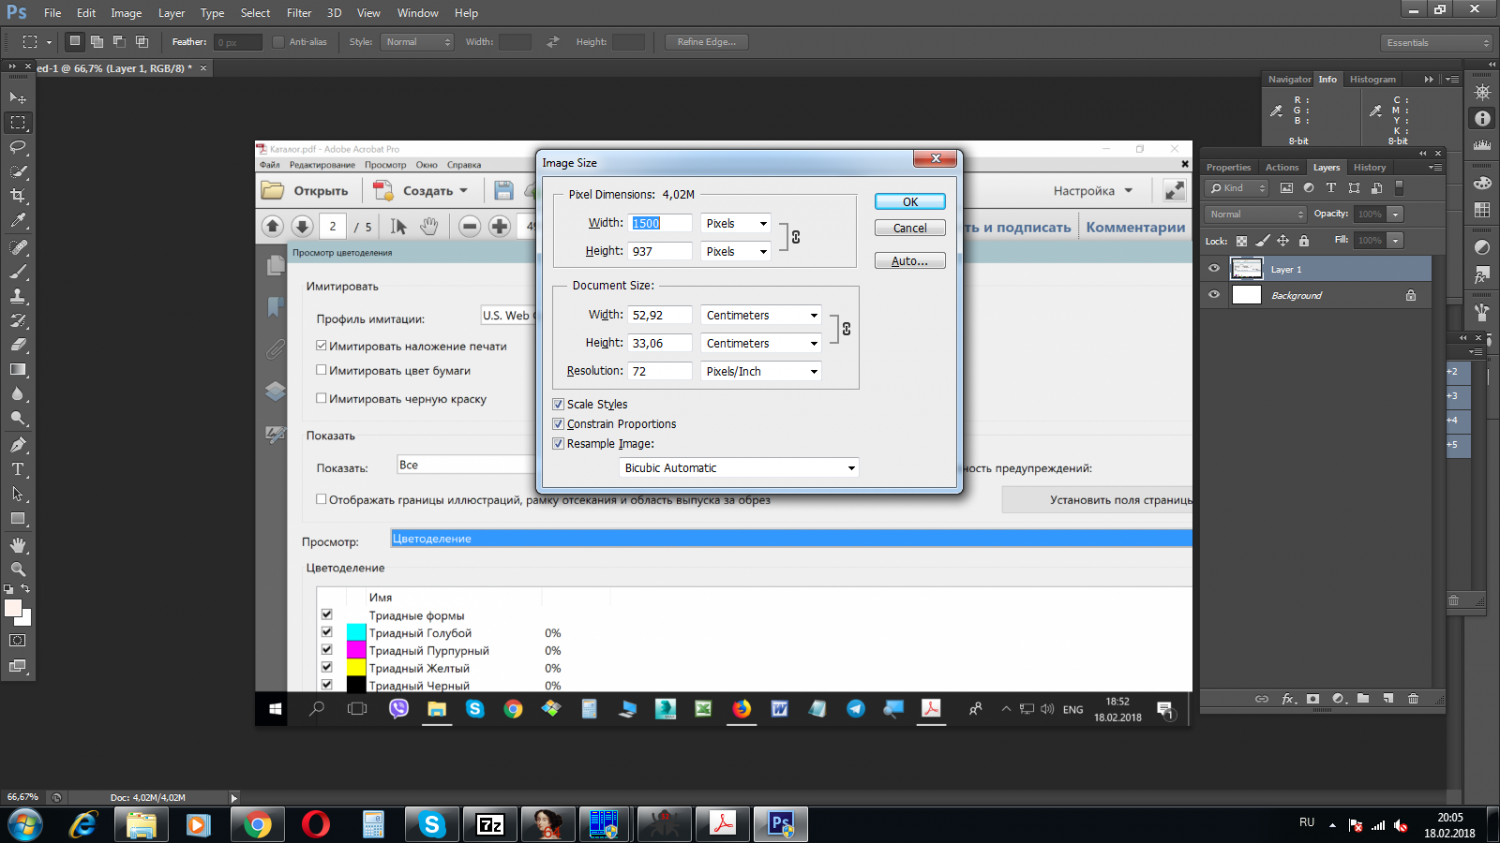Select the Eyedropper tool in toolbox
1500x843 pixels.
(18, 222)
